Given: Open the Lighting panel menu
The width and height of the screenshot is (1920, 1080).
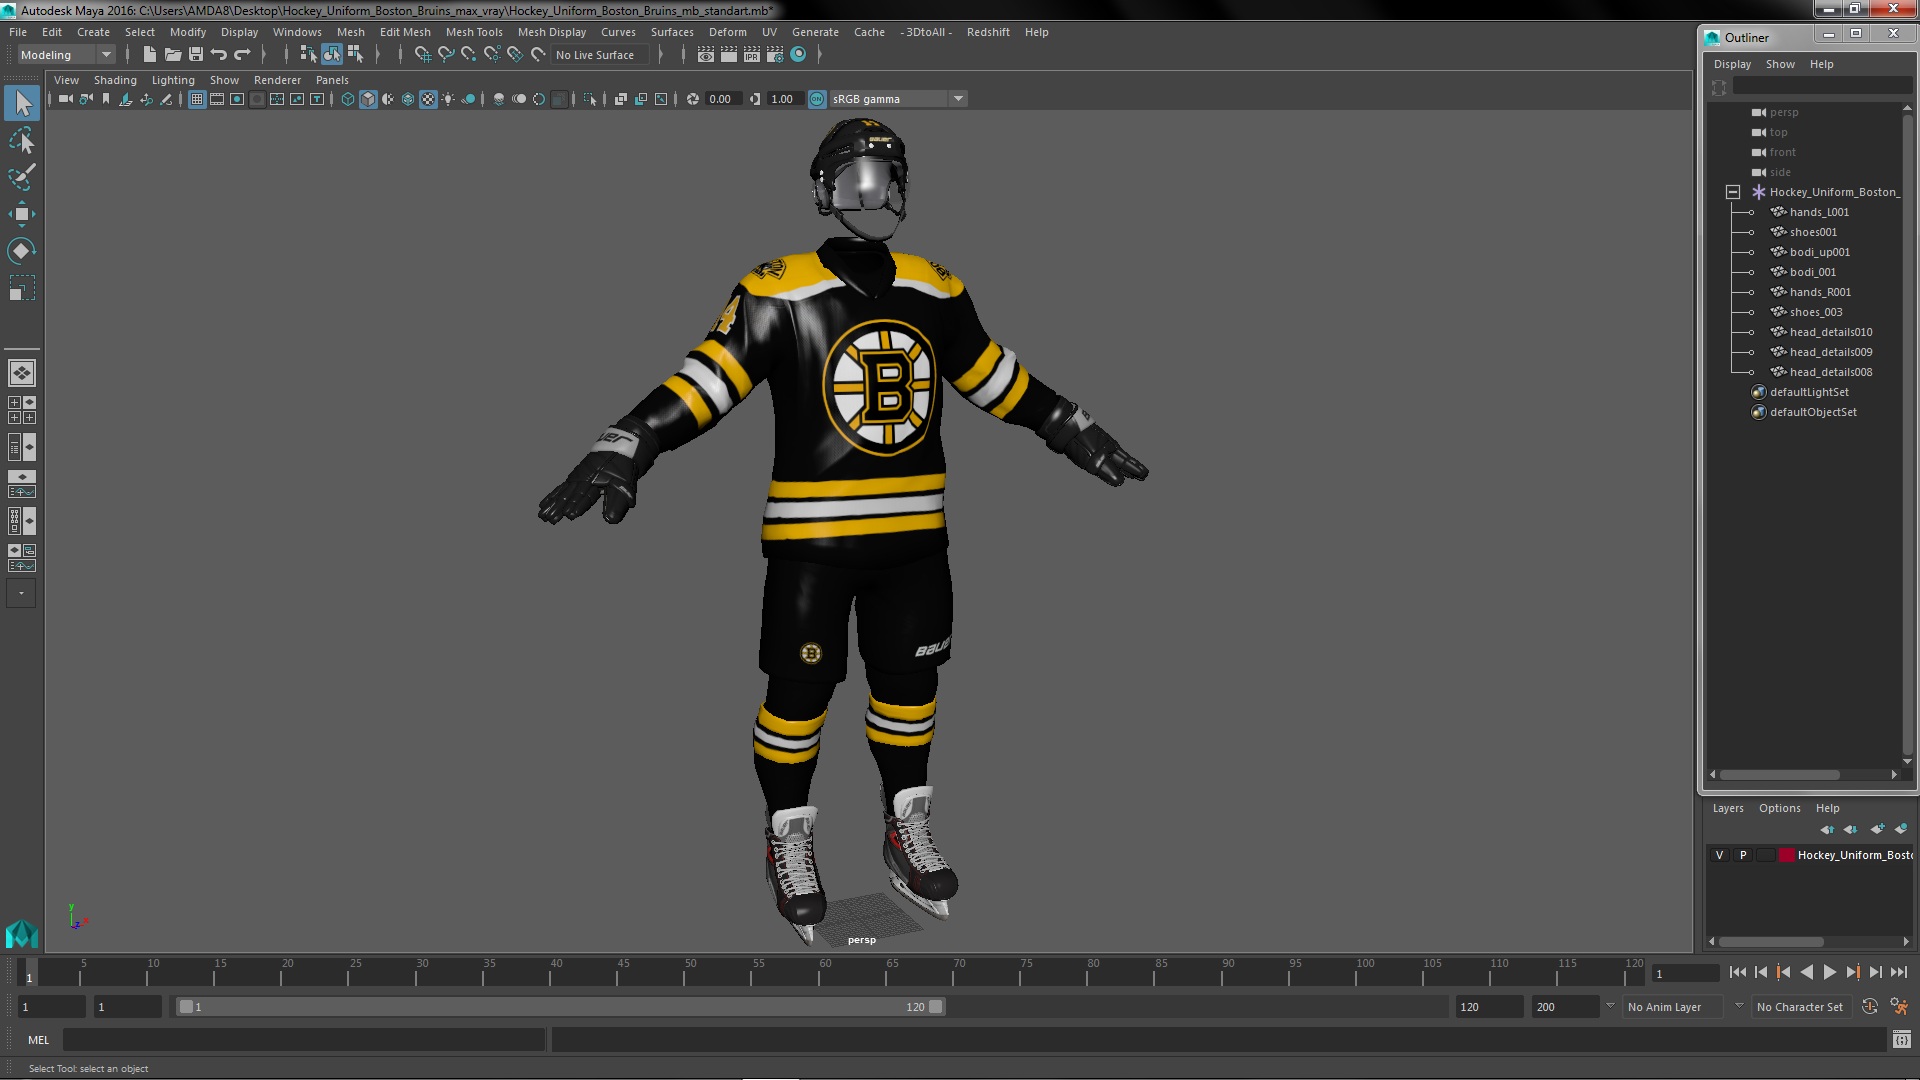Looking at the screenshot, I should (173, 80).
